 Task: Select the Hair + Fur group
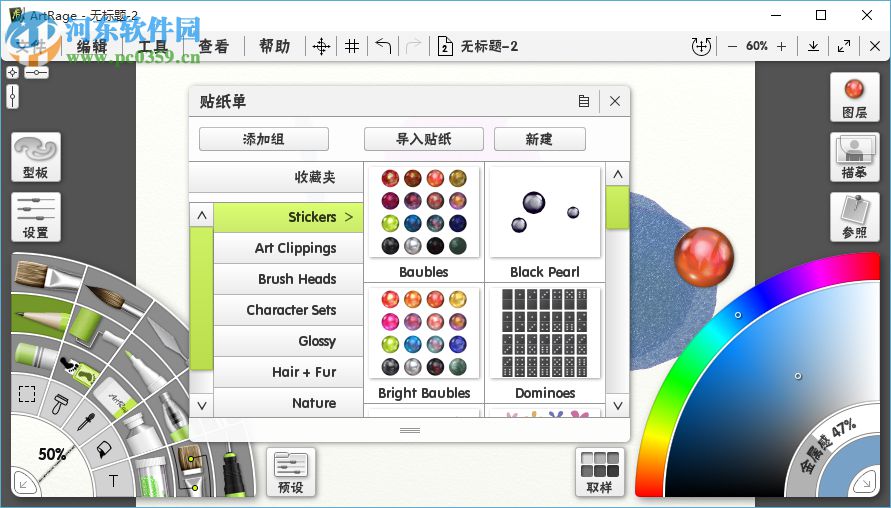(288, 372)
